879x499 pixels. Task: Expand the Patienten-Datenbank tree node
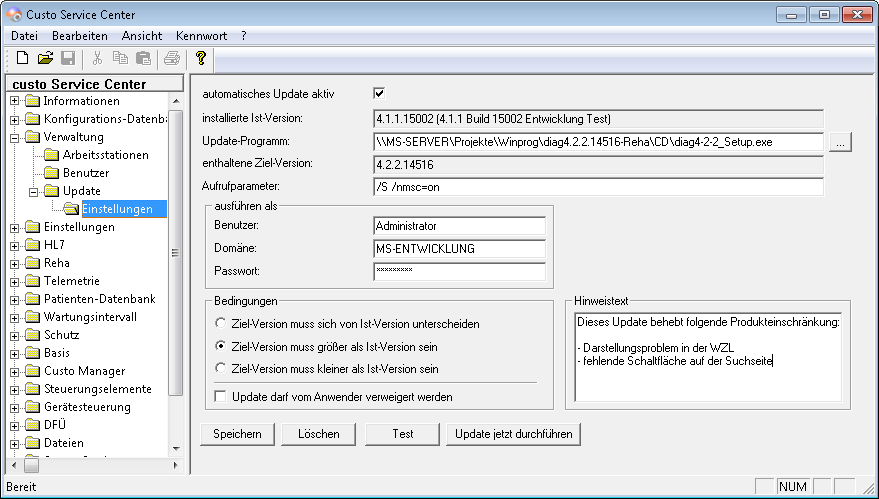(15, 299)
